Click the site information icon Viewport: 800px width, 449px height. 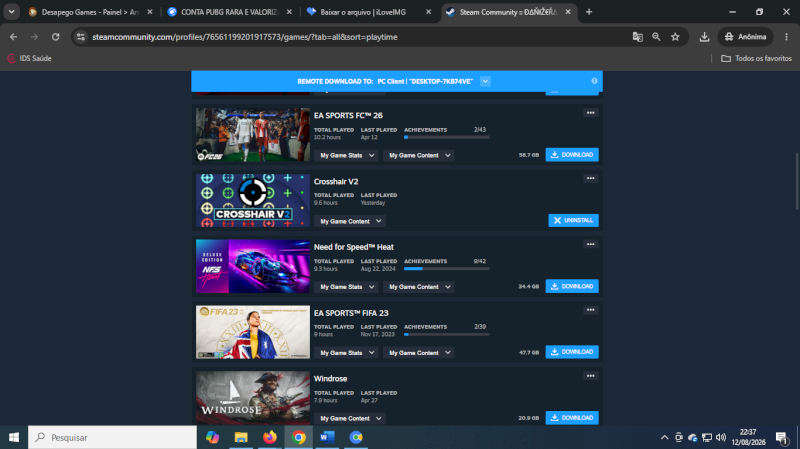(x=81, y=37)
